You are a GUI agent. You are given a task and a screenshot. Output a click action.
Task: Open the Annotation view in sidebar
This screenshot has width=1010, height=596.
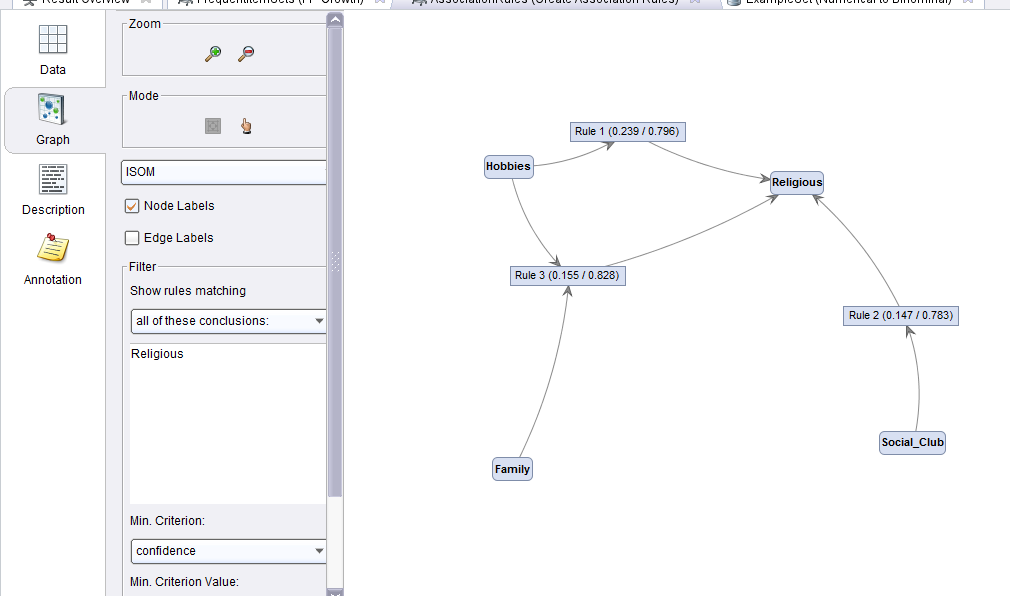tap(53, 260)
